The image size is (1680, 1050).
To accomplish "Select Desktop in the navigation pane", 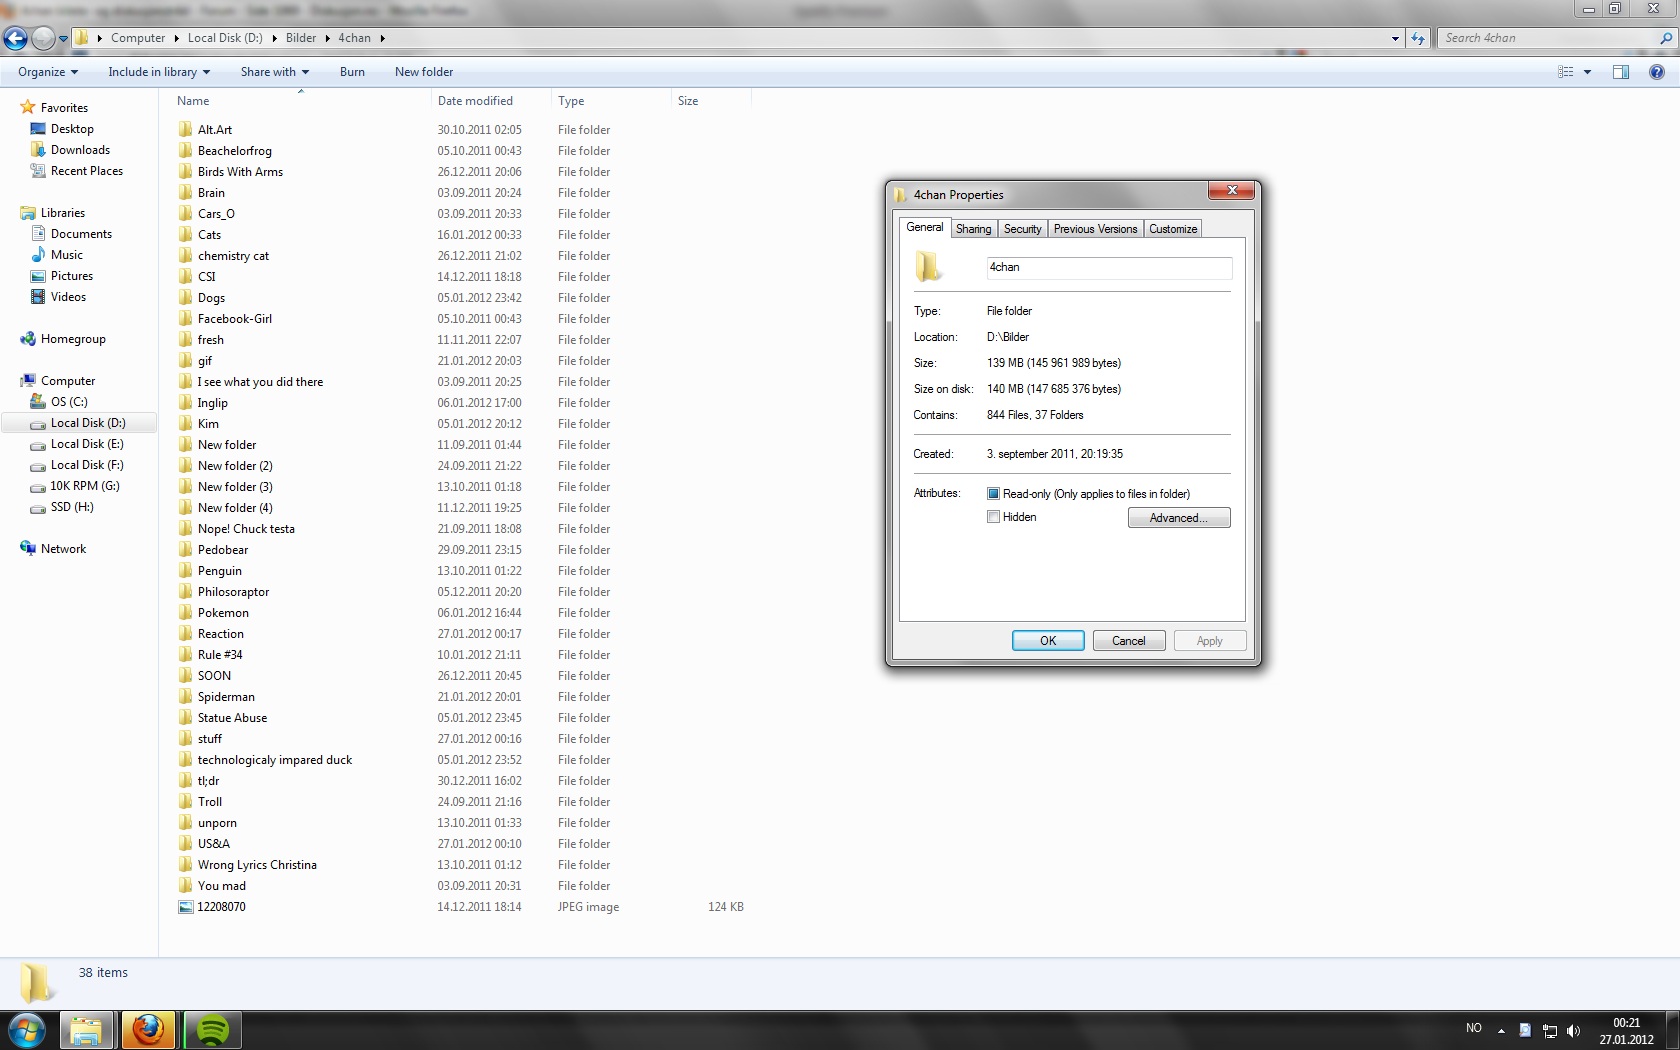I will click(72, 129).
